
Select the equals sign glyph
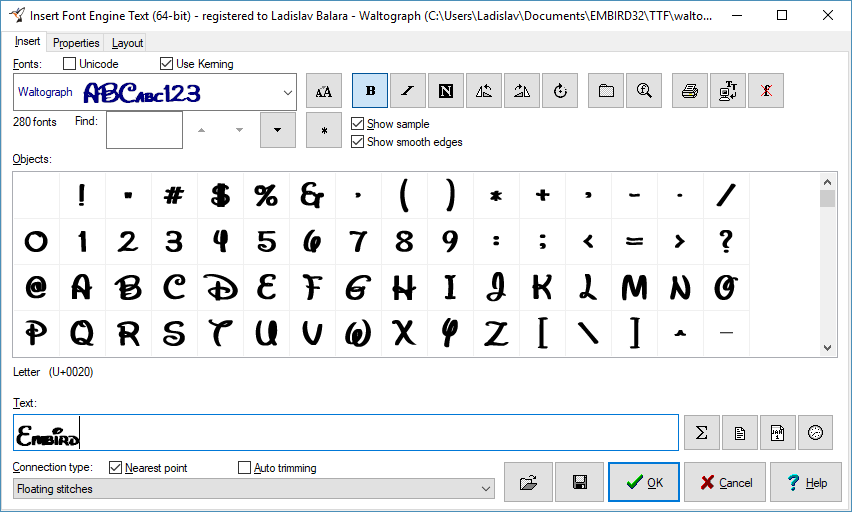coord(634,241)
